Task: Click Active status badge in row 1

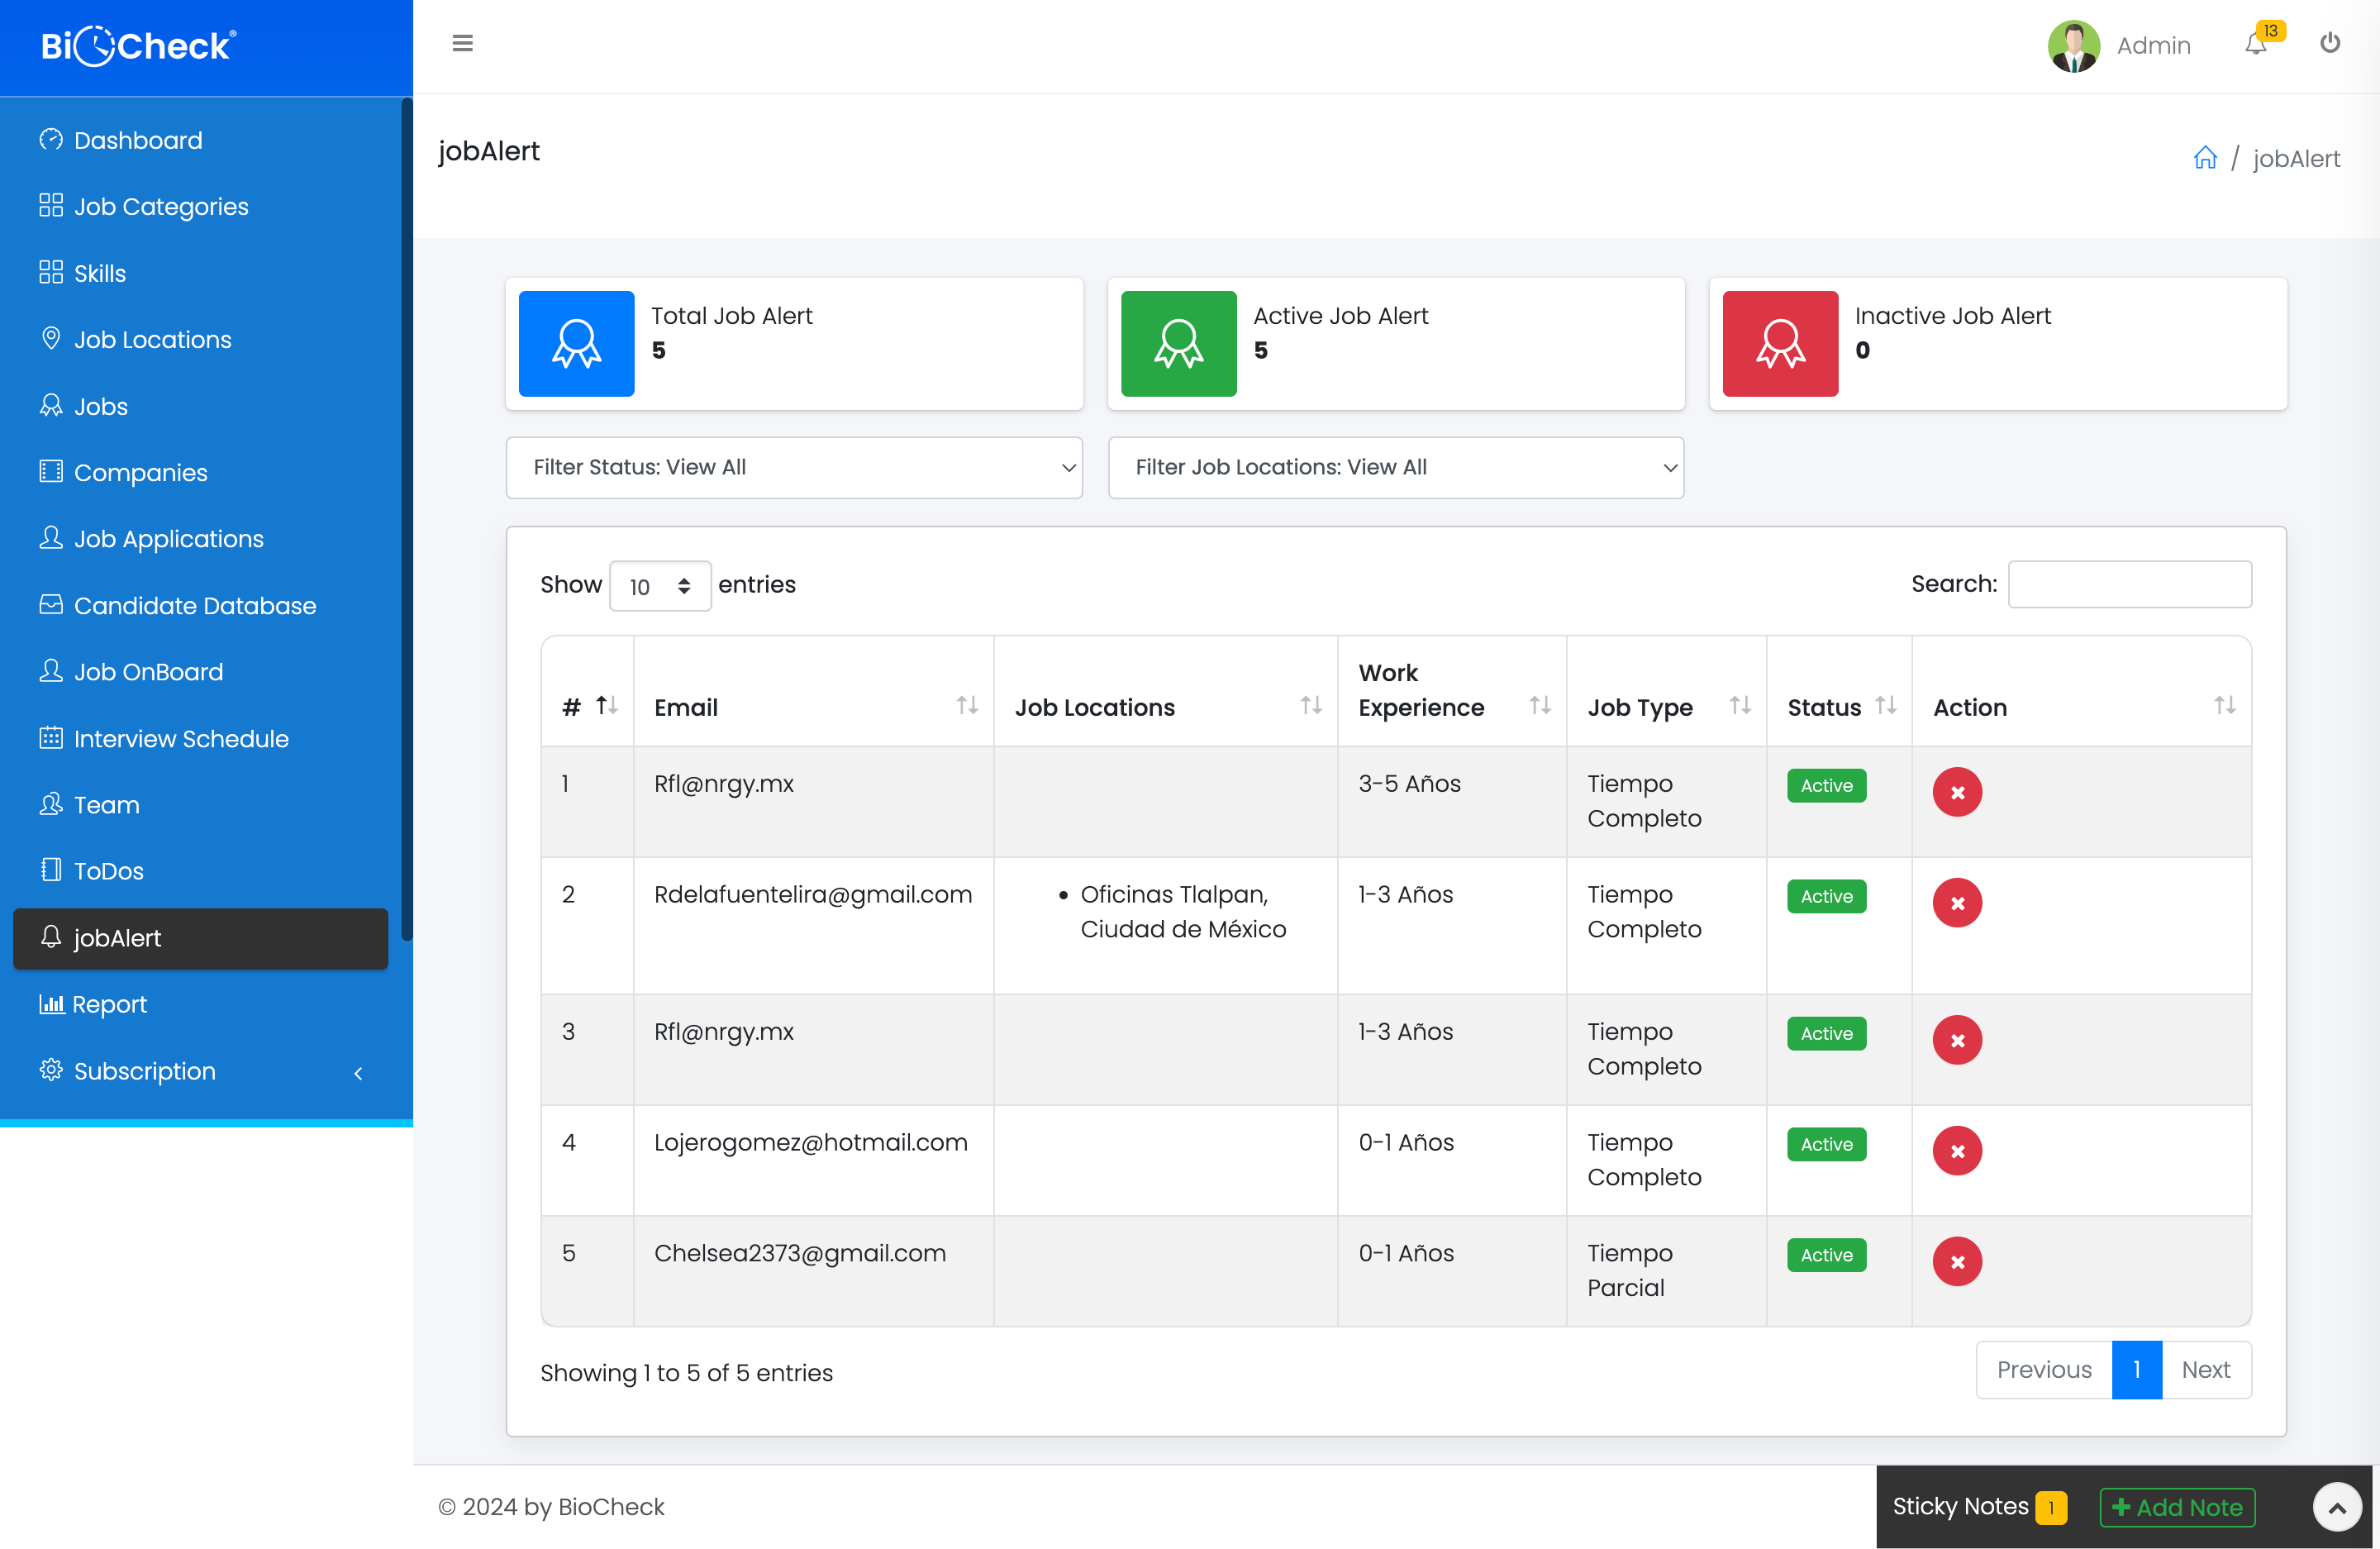Action: click(x=1826, y=785)
